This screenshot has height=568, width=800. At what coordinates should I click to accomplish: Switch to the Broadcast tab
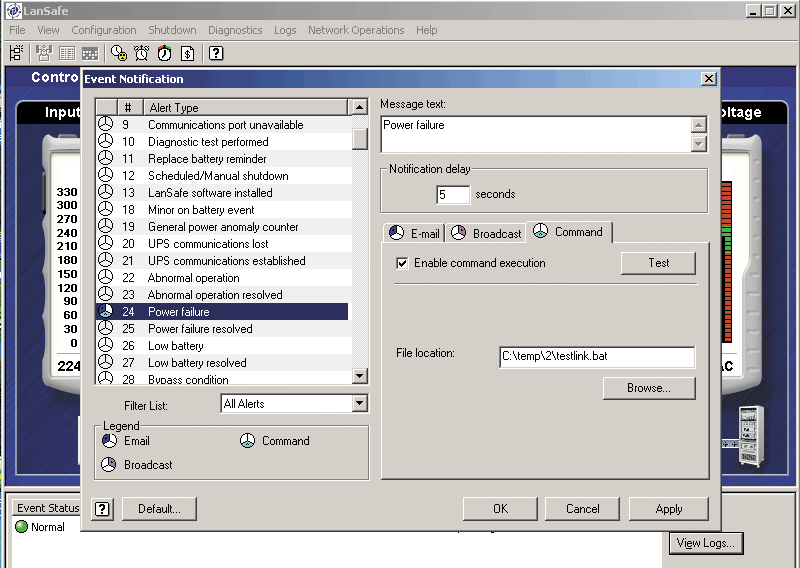[486, 233]
